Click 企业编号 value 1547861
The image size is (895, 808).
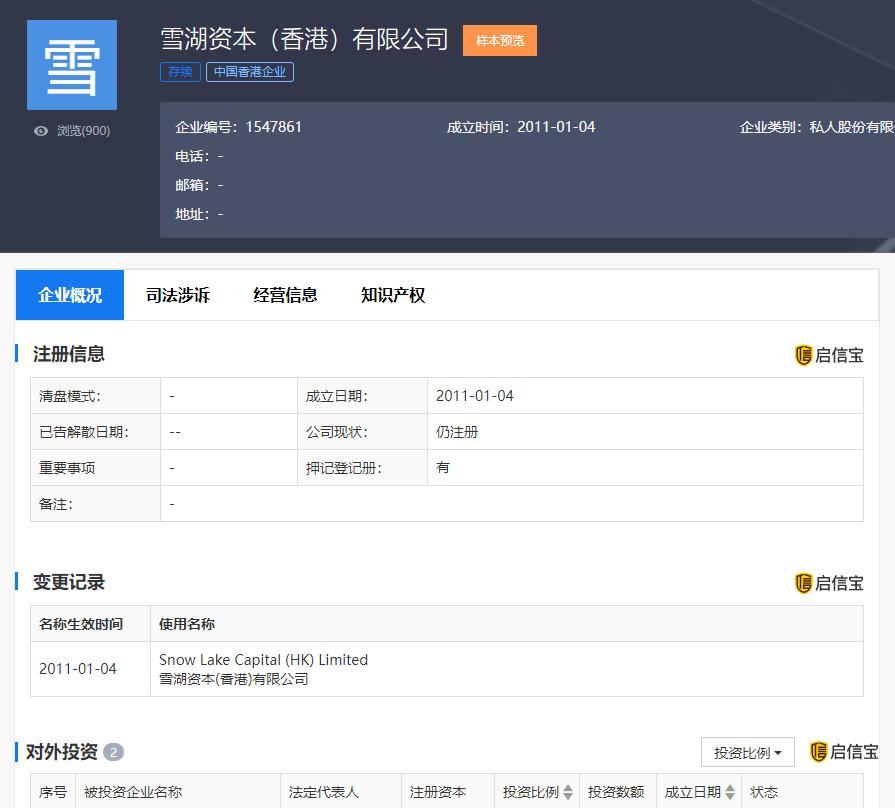tap(273, 127)
